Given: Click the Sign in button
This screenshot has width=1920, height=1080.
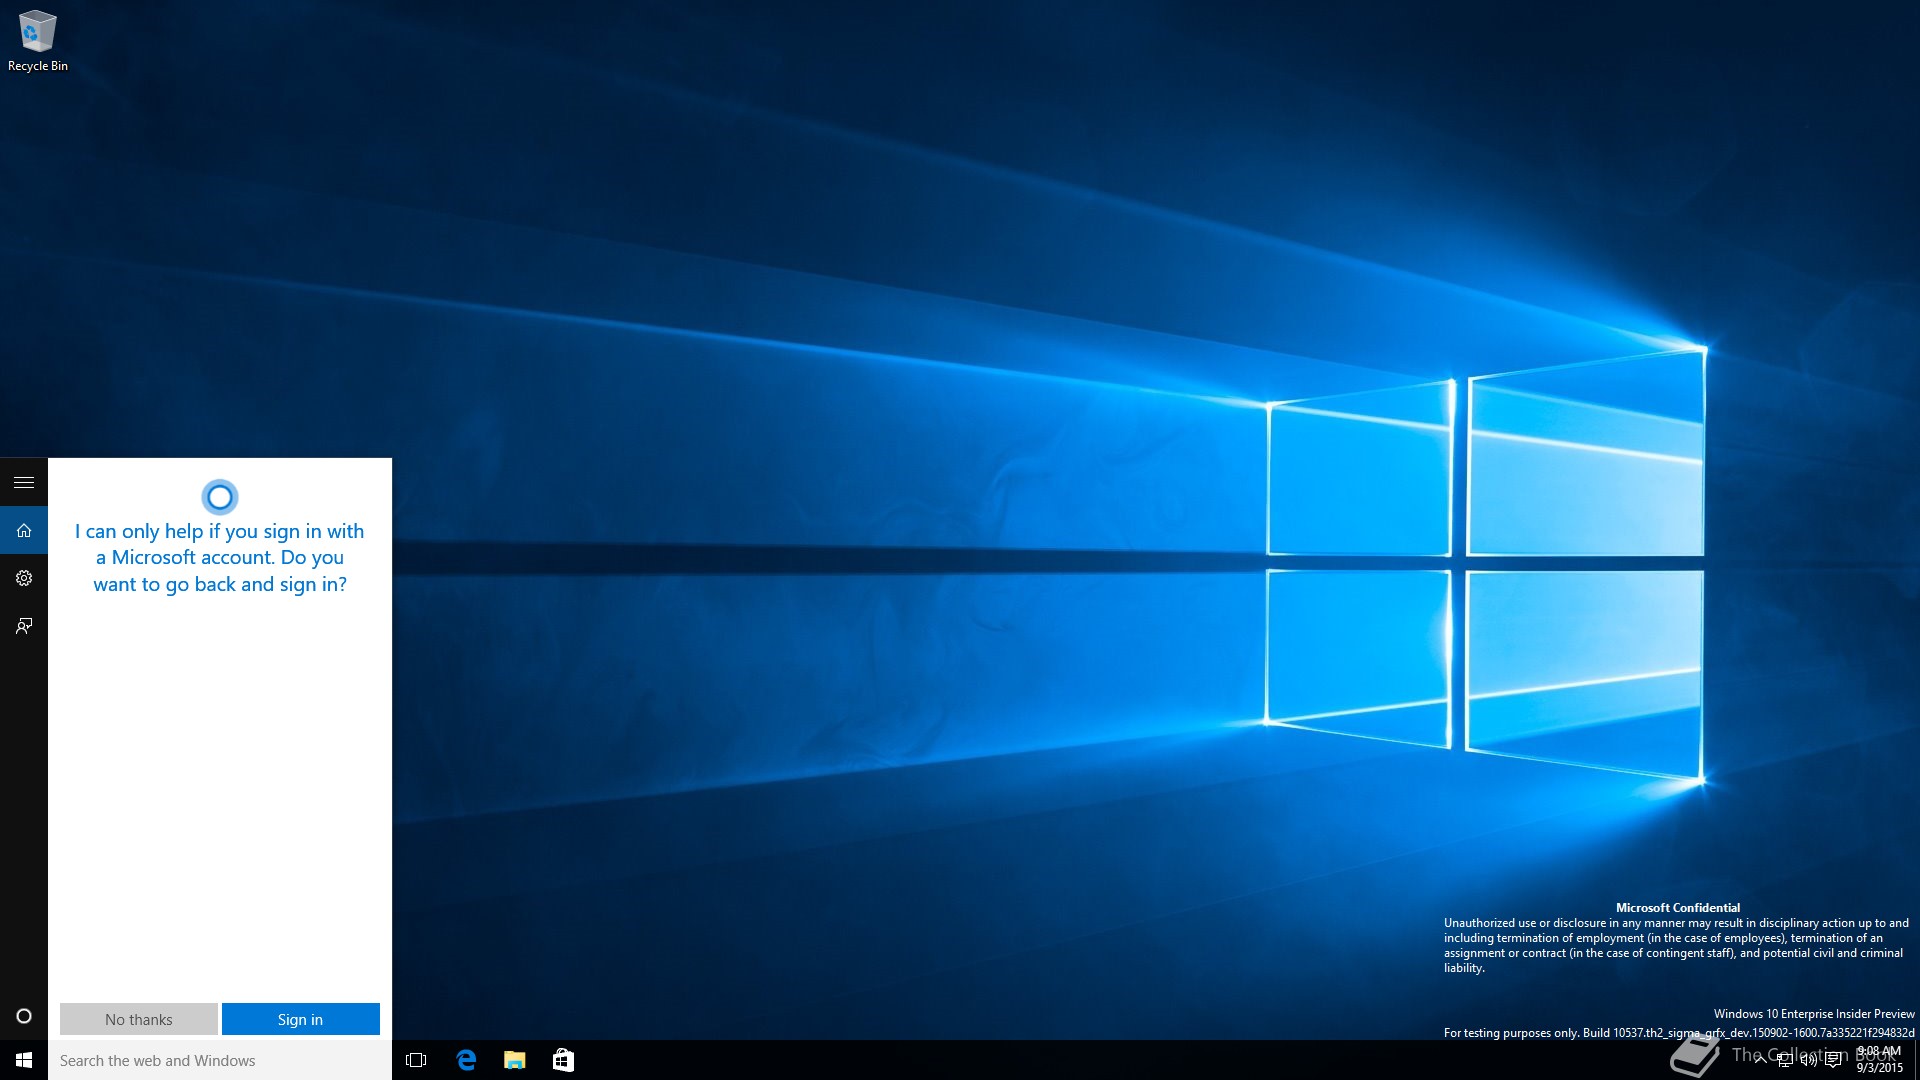Looking at the screenshot, I should (301, 1019).
